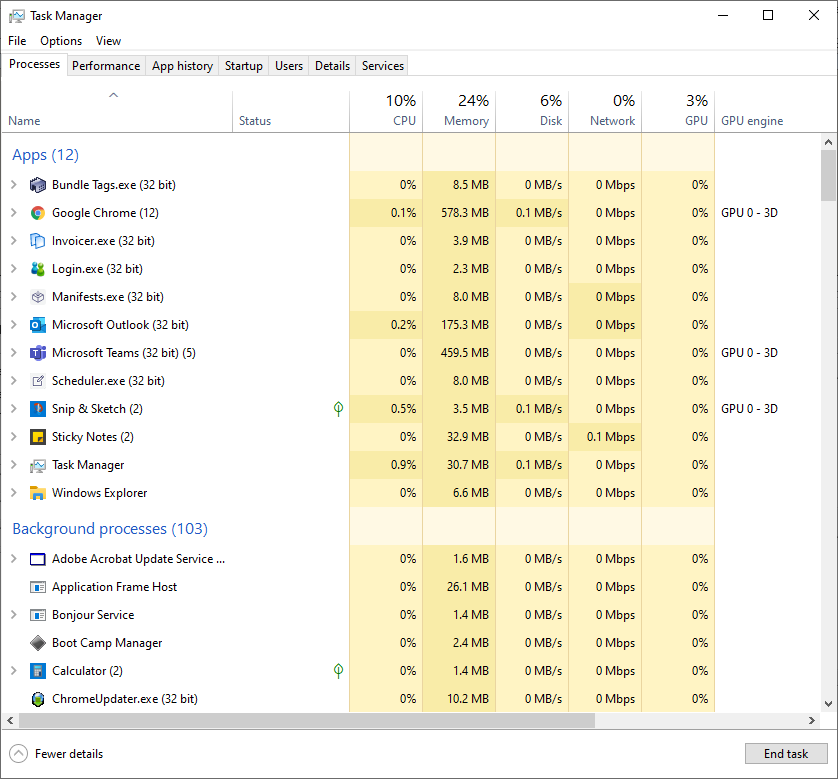Click the Snip & Sketch icon
838x779 pixels.
(x=37, y=409)
